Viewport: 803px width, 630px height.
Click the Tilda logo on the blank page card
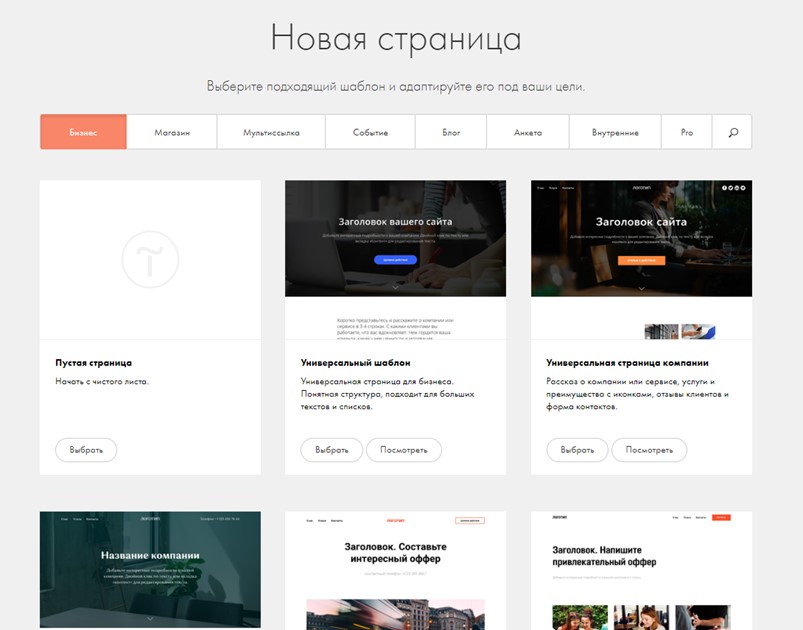150,259
